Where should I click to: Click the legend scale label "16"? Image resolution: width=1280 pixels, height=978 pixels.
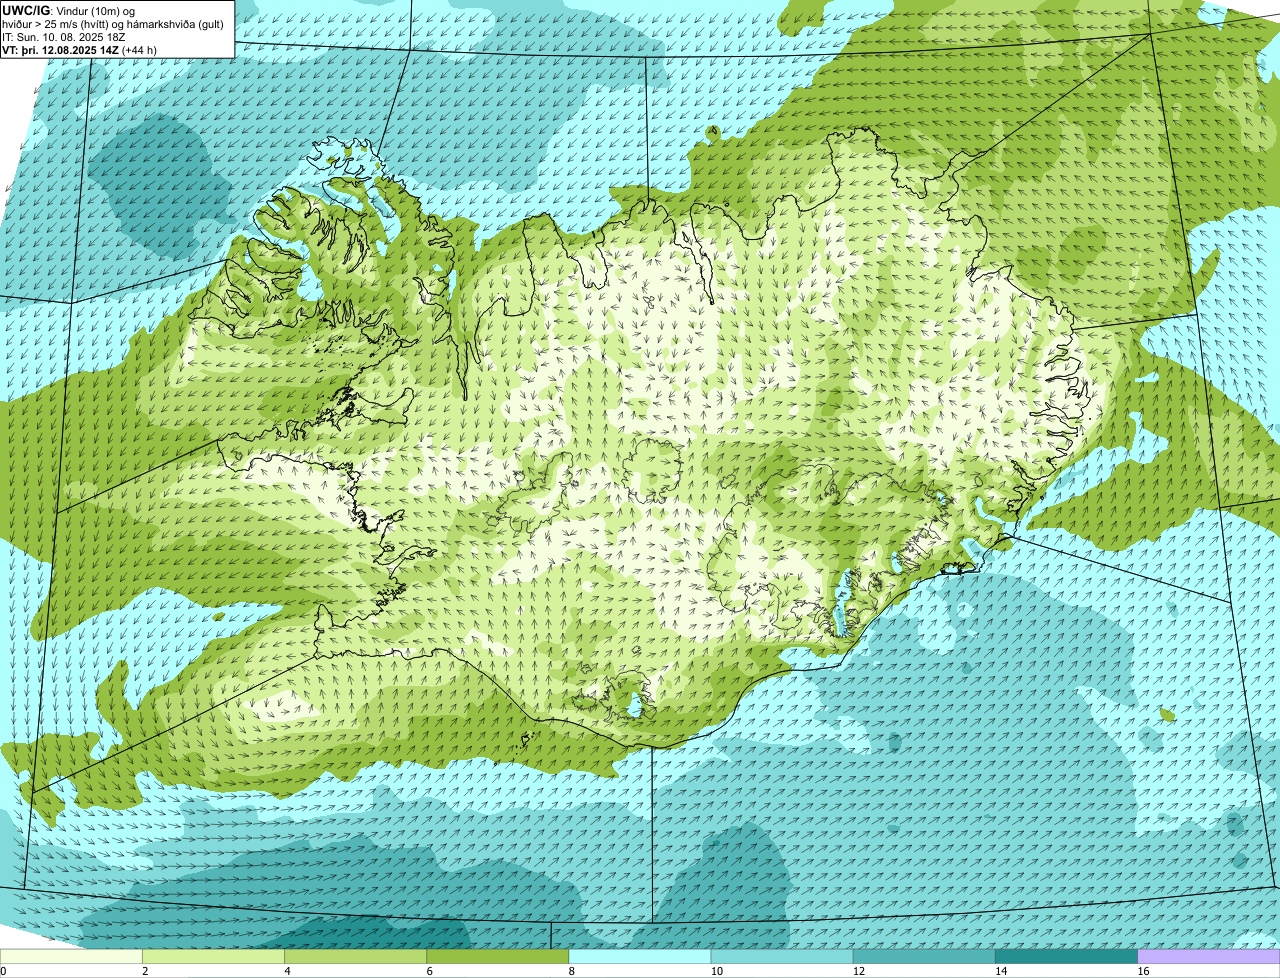coord(1143,971)
